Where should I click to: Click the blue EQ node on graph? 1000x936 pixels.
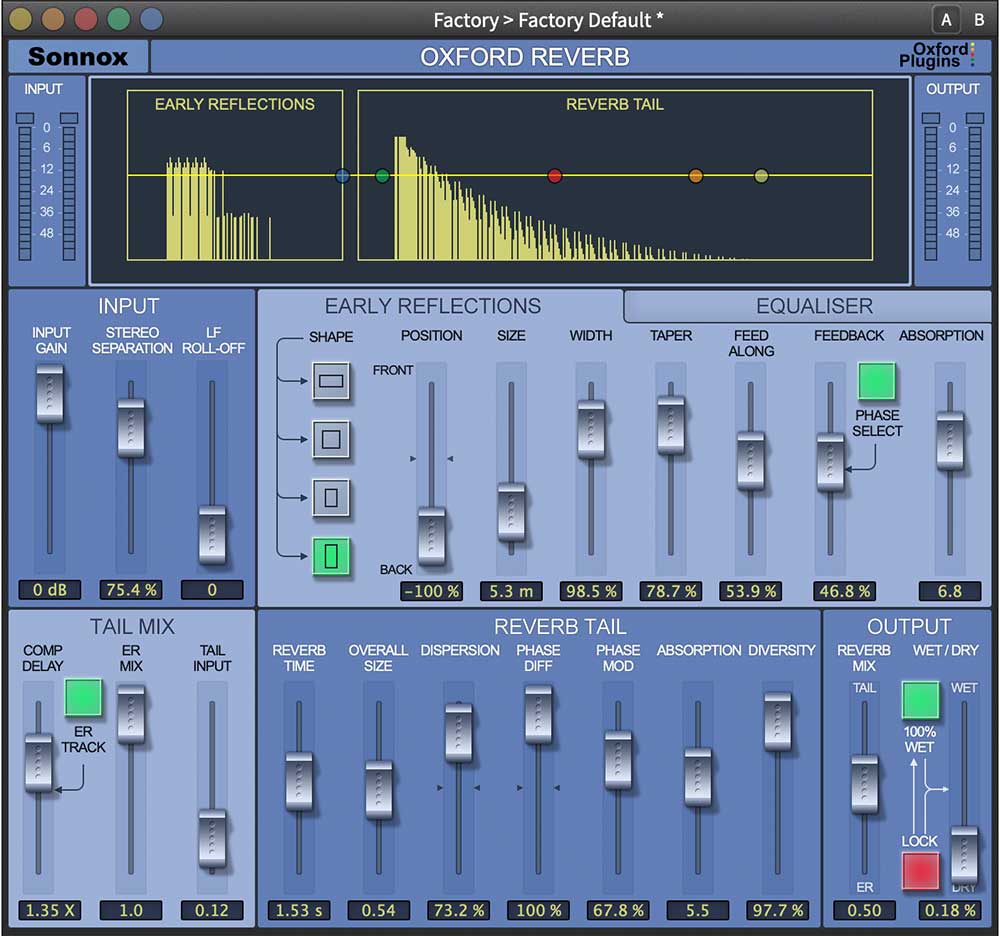pyautogui.click(x=342, y=176)
